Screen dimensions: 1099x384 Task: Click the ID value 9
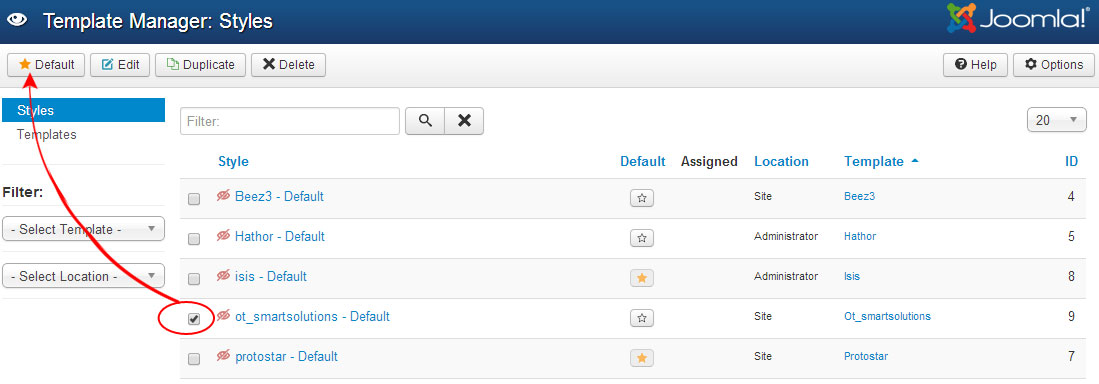click(x=1071, y=316)
